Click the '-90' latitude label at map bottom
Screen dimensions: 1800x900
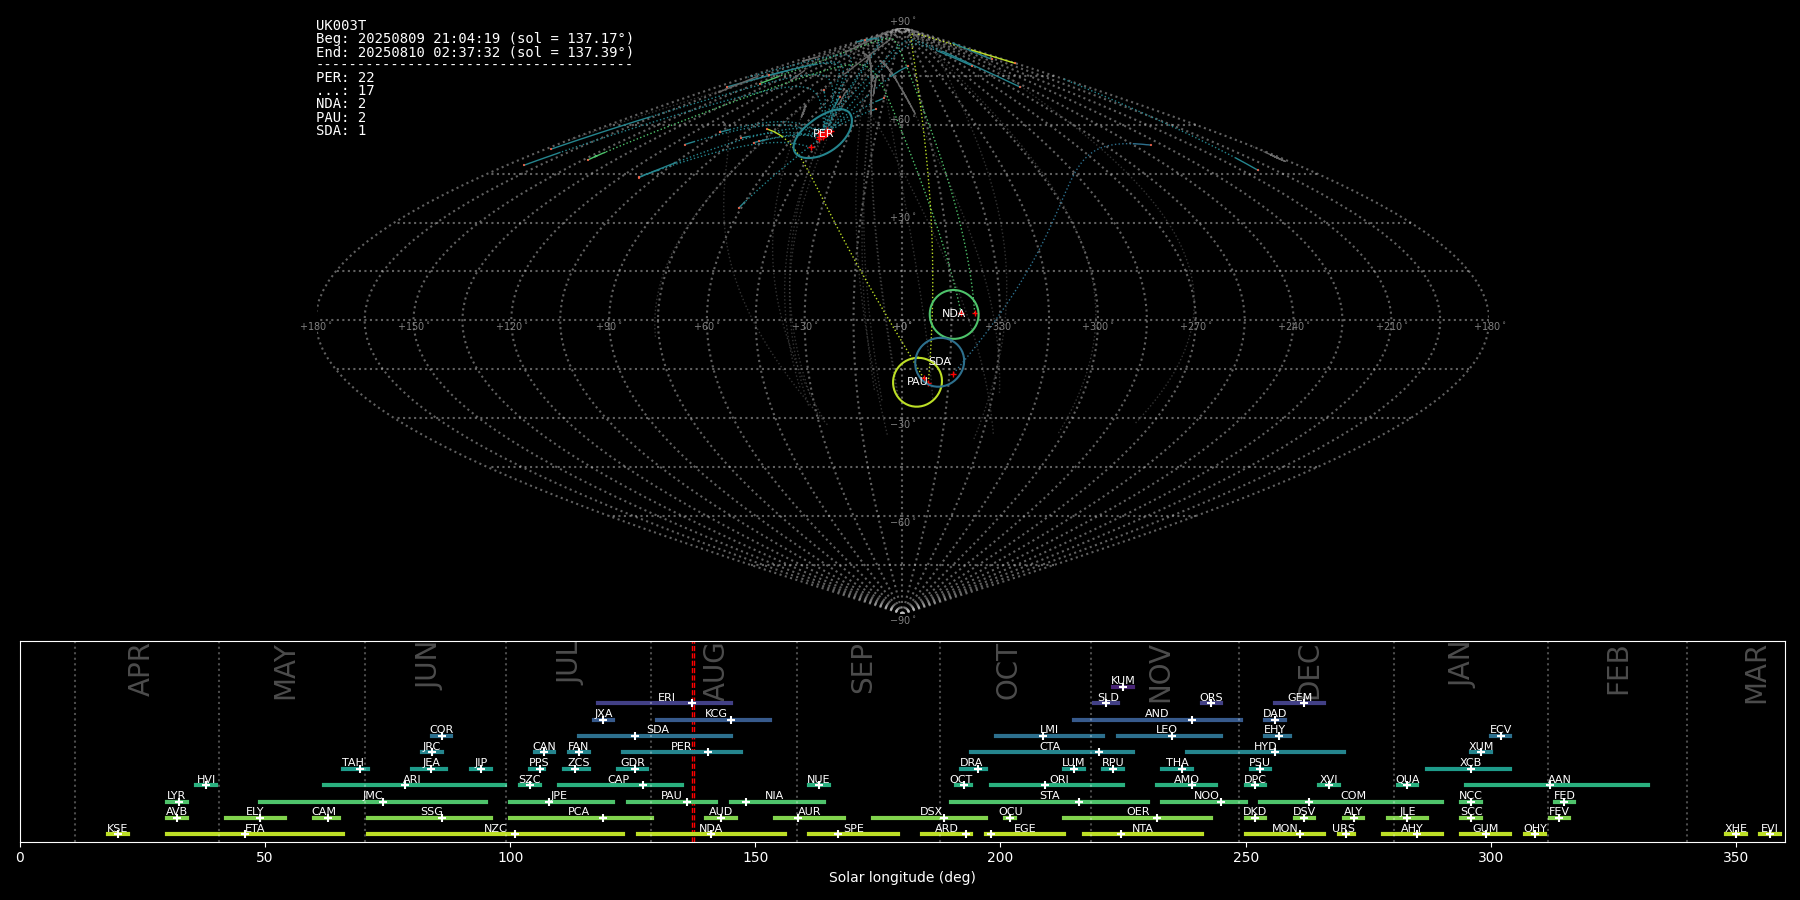902,620
